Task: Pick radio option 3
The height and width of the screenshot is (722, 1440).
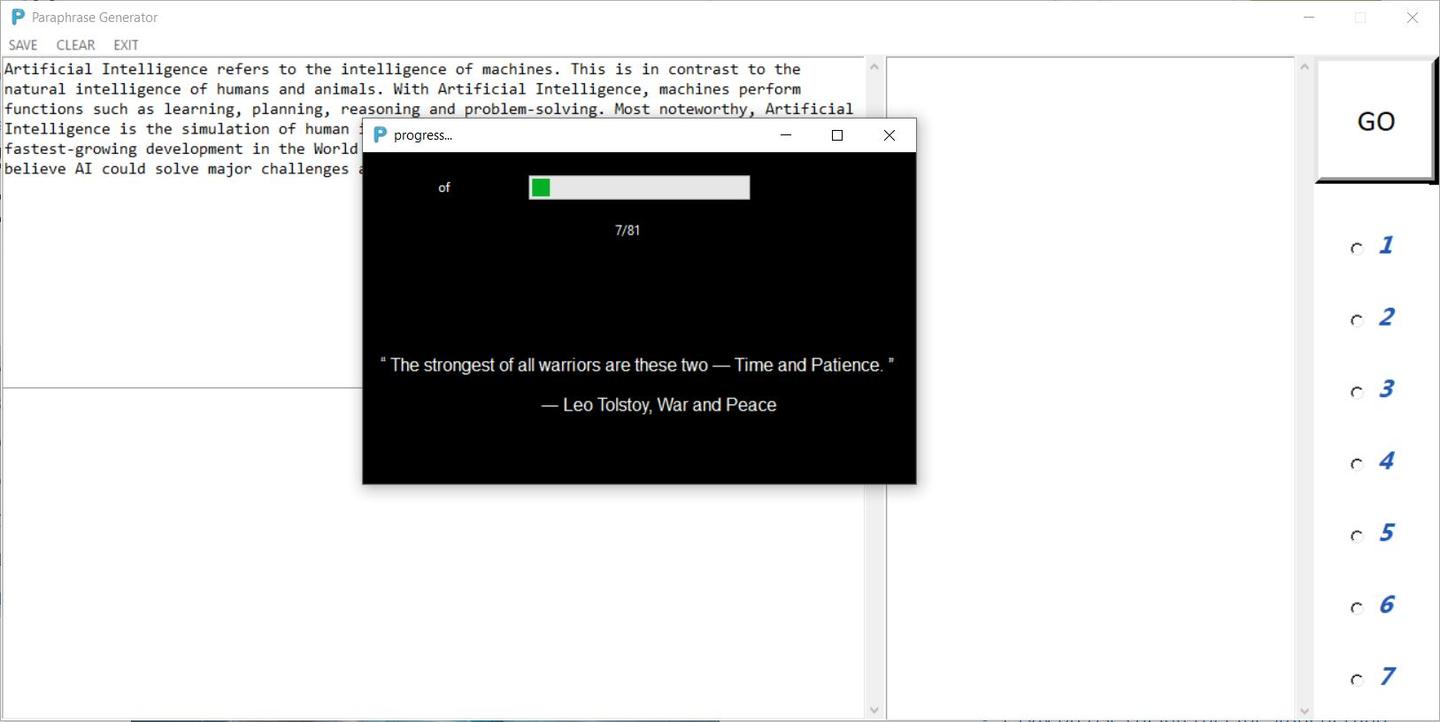Action: point(1357,392)
